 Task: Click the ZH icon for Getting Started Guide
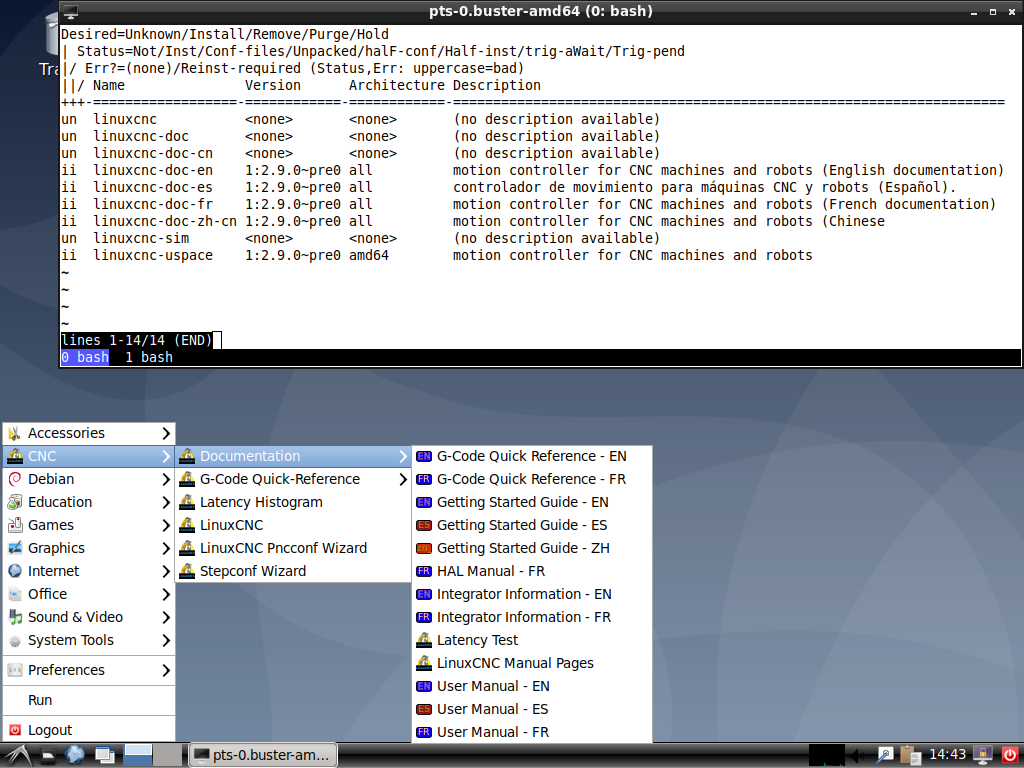[x=424, y=548]
